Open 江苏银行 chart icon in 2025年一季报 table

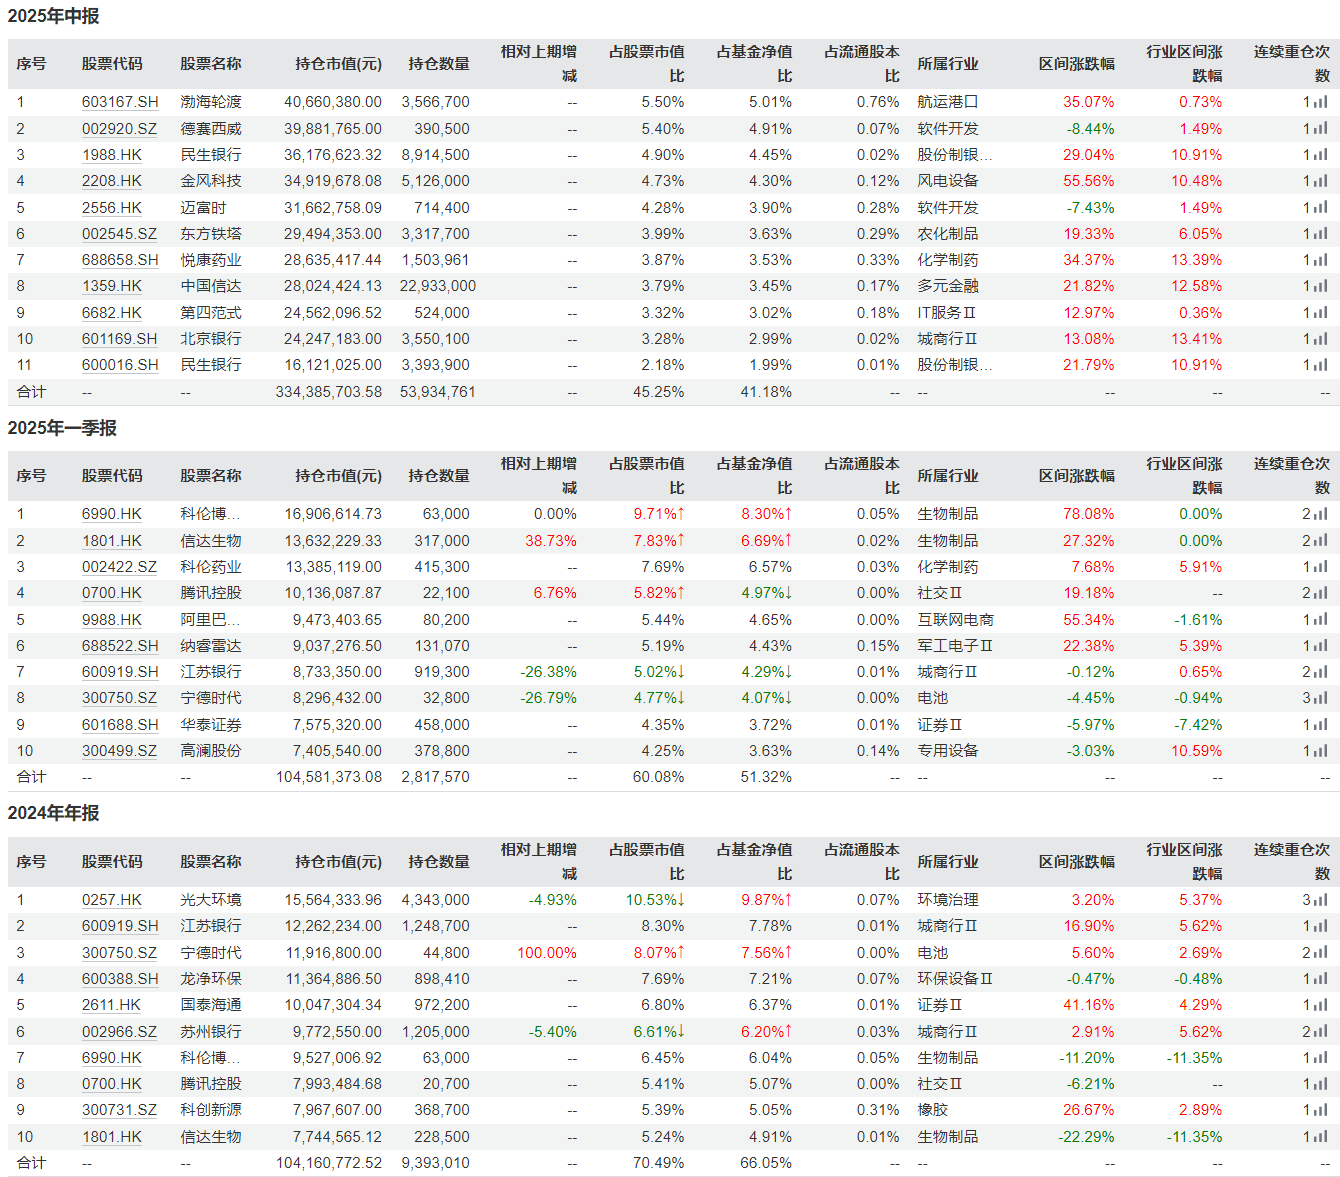coord(1321,672)
